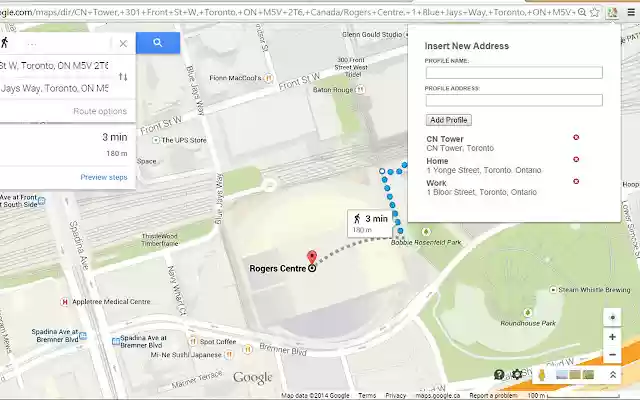This screenshot has width=640, height=400.
Task: Click the Spot Coffee marker icon
Action: pyautogui.click(x=193, y=341)
